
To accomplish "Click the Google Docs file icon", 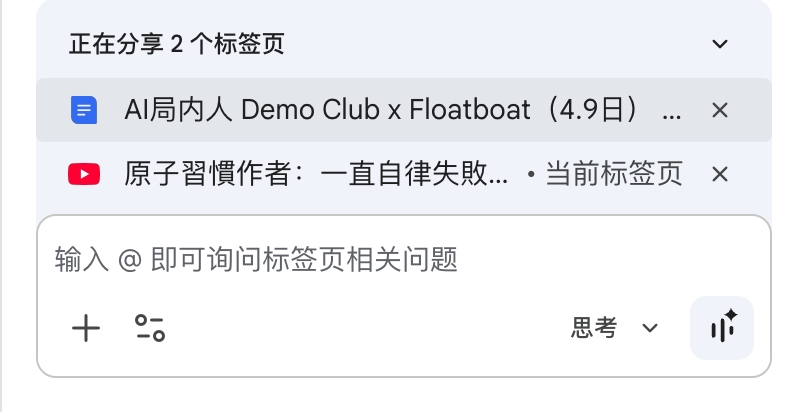I will click(x=84, y=110).
